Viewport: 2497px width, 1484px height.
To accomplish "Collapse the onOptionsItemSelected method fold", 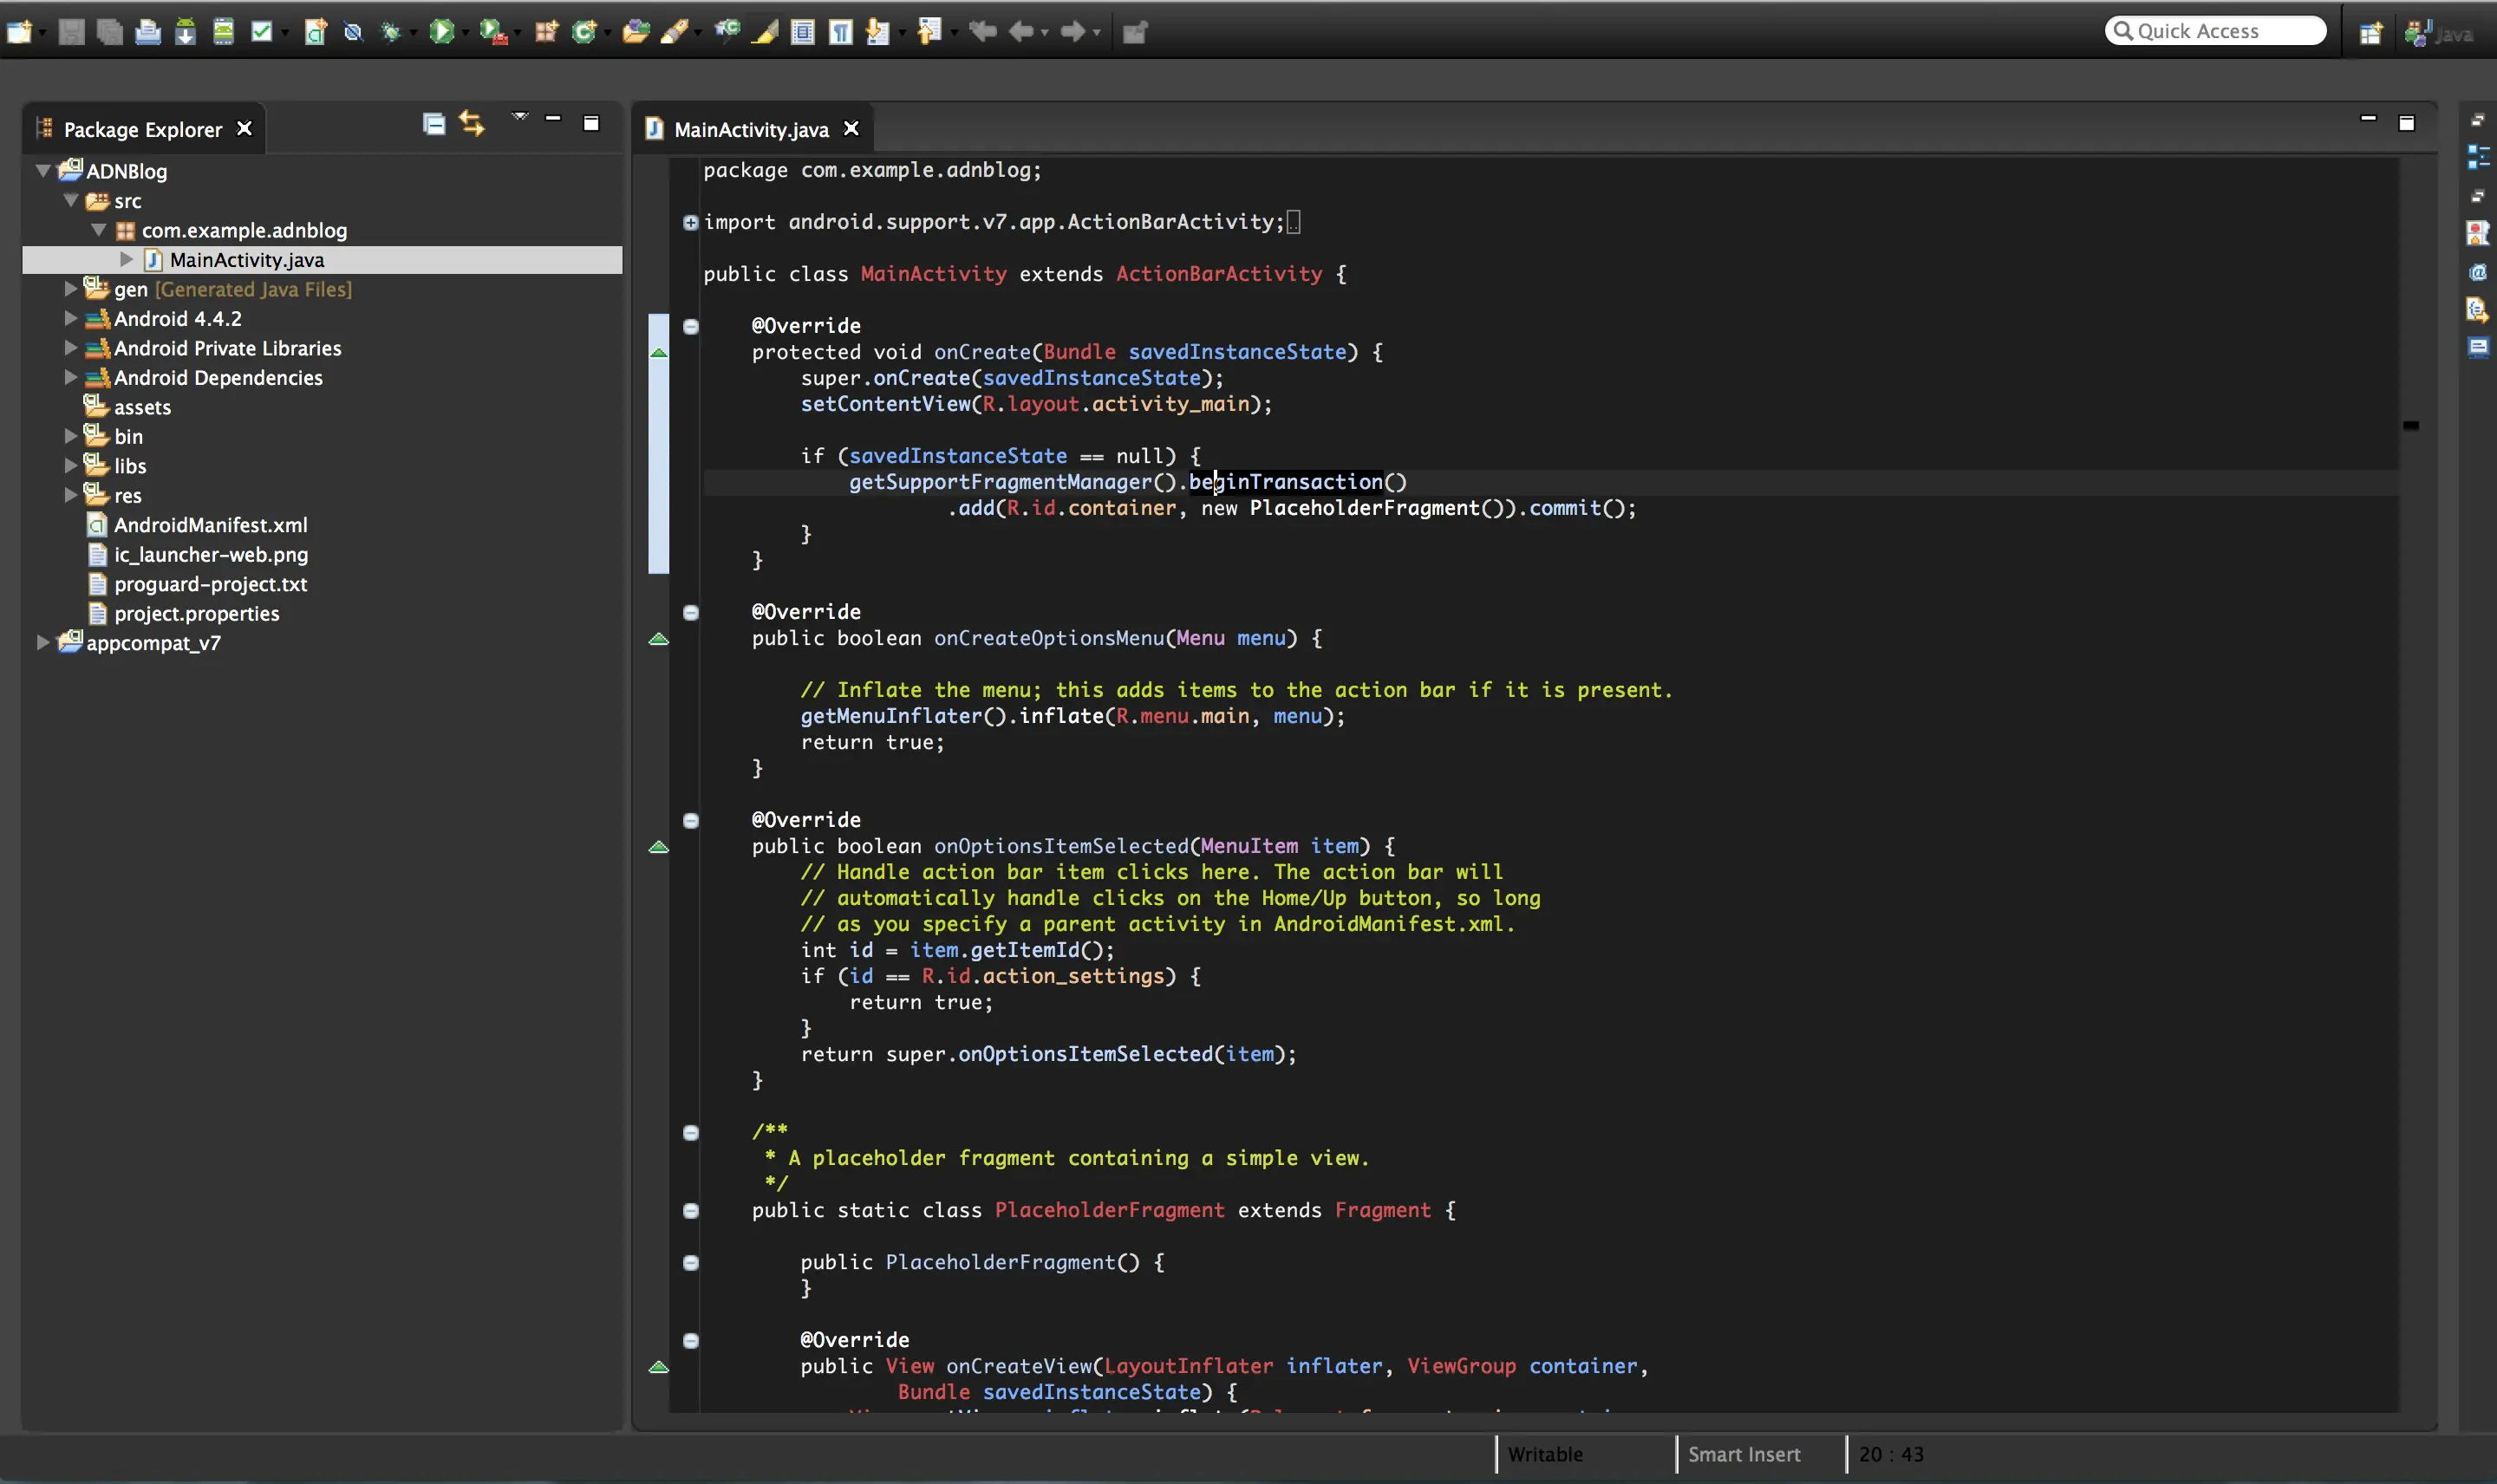I will tap(690, 820).
